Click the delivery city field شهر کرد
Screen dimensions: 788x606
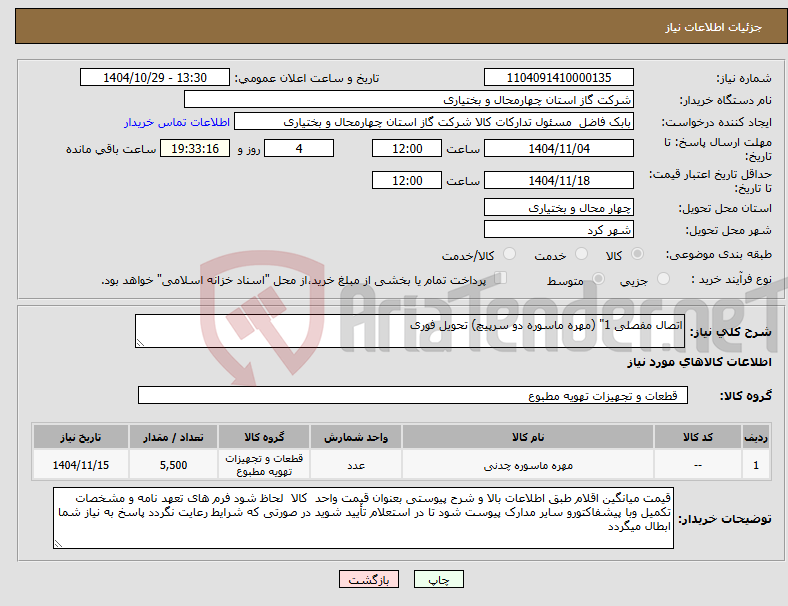coord(558,230)
